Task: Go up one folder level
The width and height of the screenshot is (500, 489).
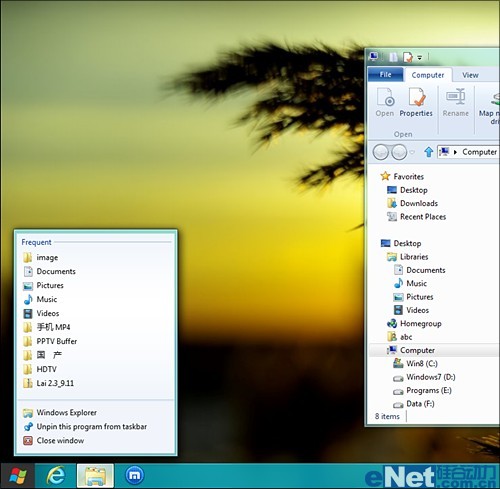Action: (428, 152)
